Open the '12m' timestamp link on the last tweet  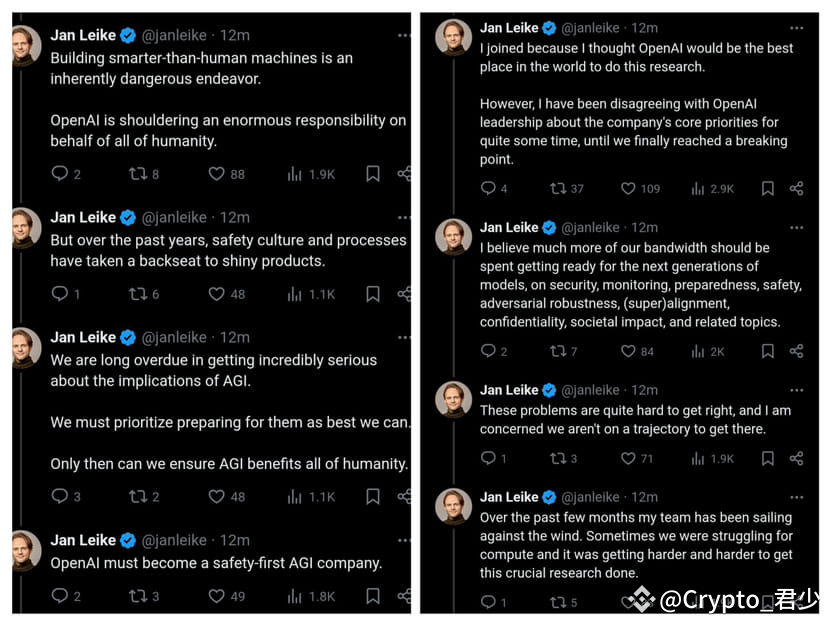click(645, 496)
